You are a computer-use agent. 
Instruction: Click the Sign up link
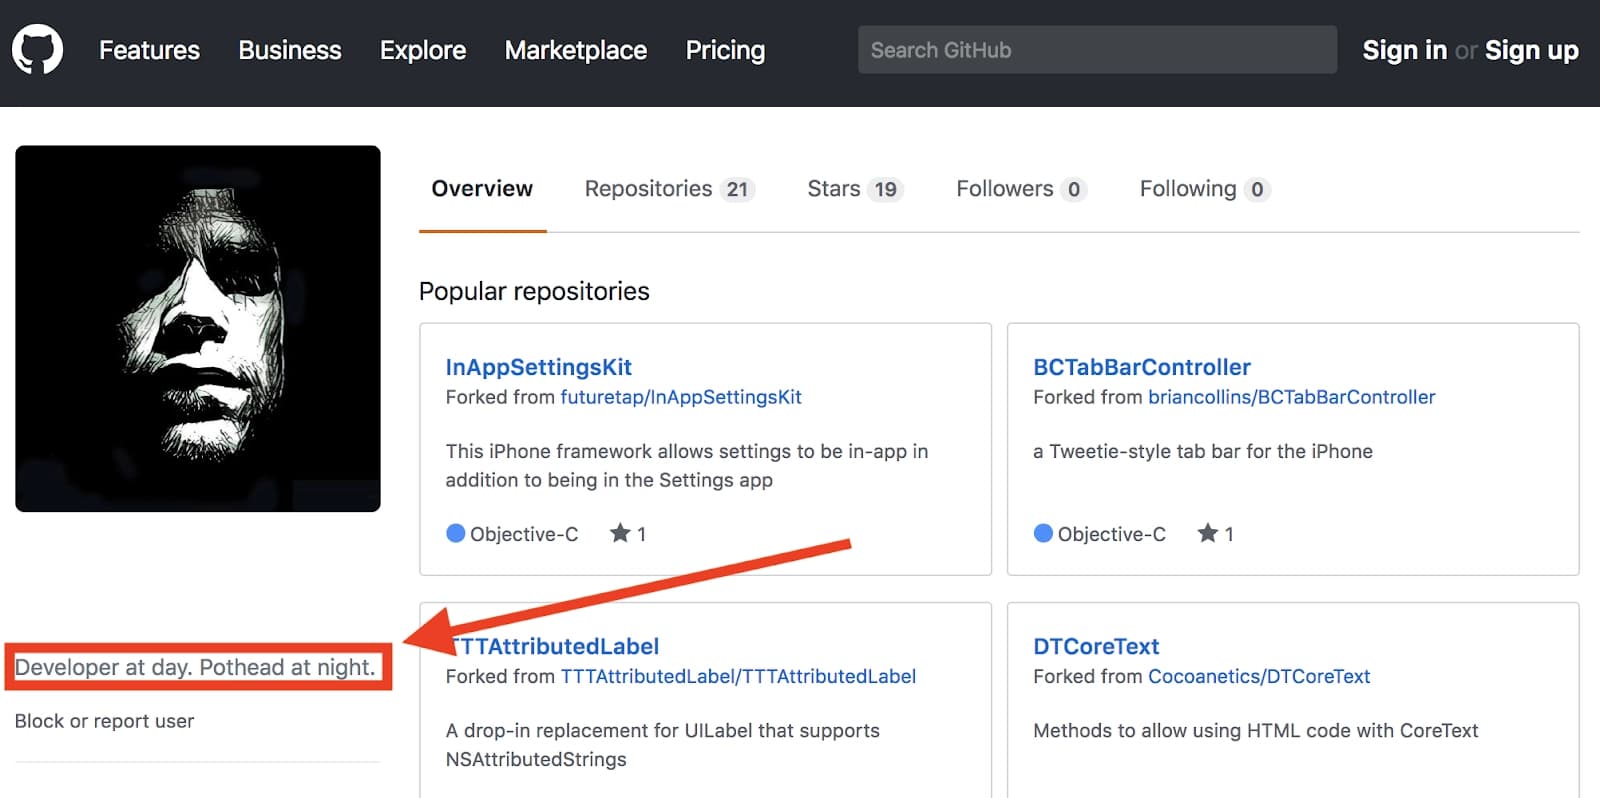1531,50
